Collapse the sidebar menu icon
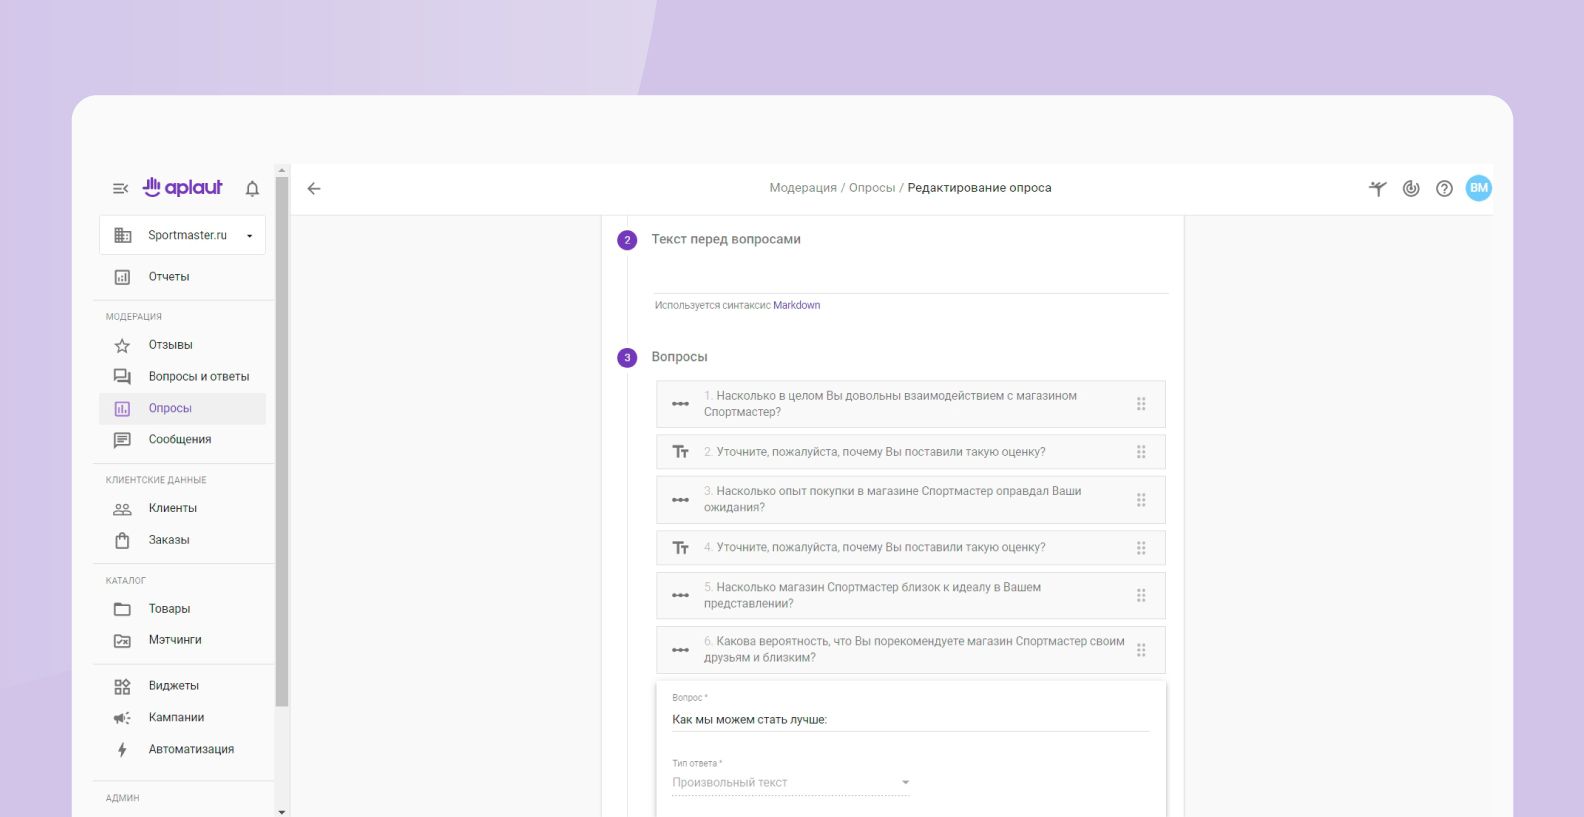The width and height of the screenshot is (1584, 817). 120,188
